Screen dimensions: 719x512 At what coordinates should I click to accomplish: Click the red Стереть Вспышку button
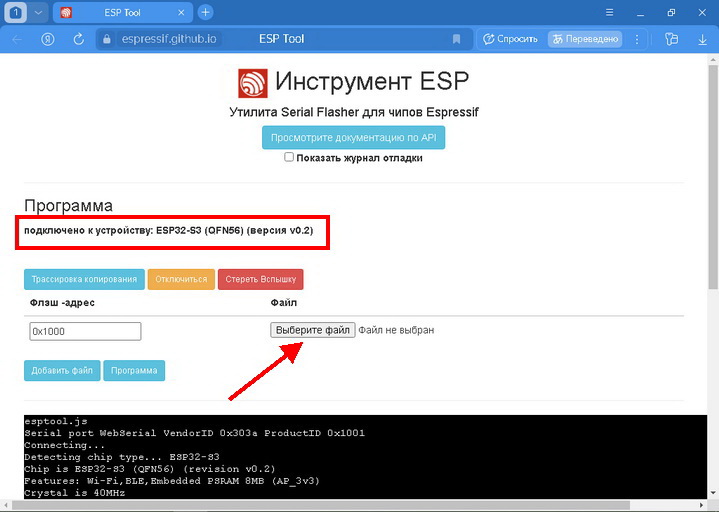point(260,279)
